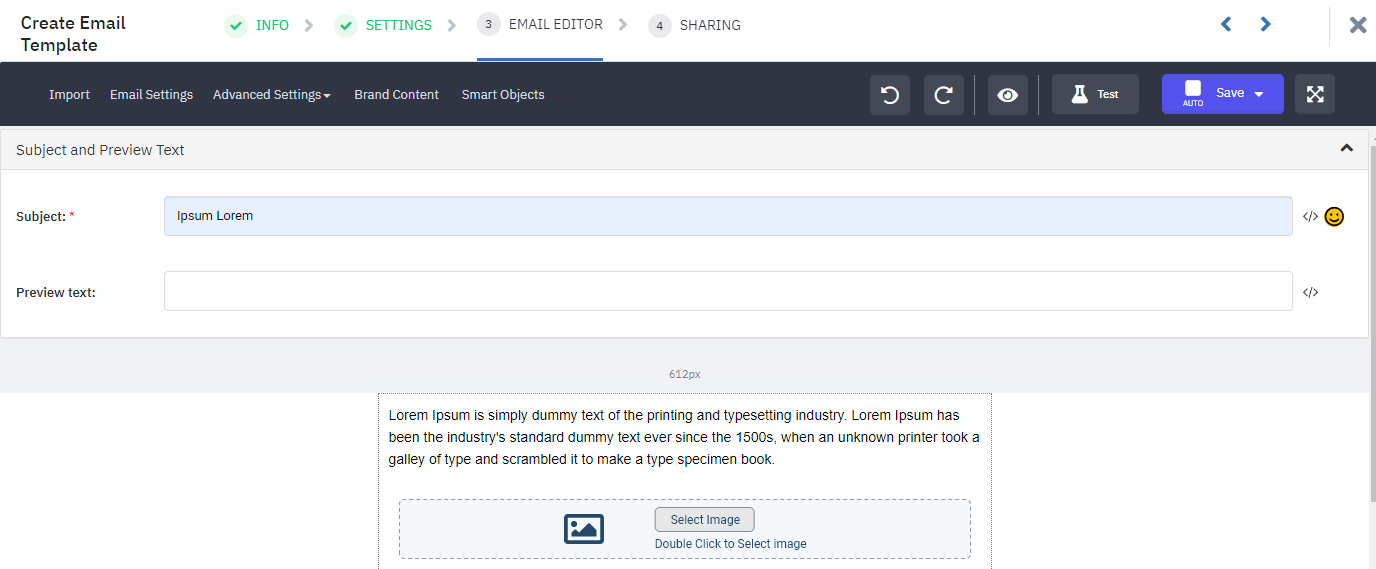Expand the Save dropdown arrow
Viewport: 1376px width, 569px height.
[x=1259, y=94]
